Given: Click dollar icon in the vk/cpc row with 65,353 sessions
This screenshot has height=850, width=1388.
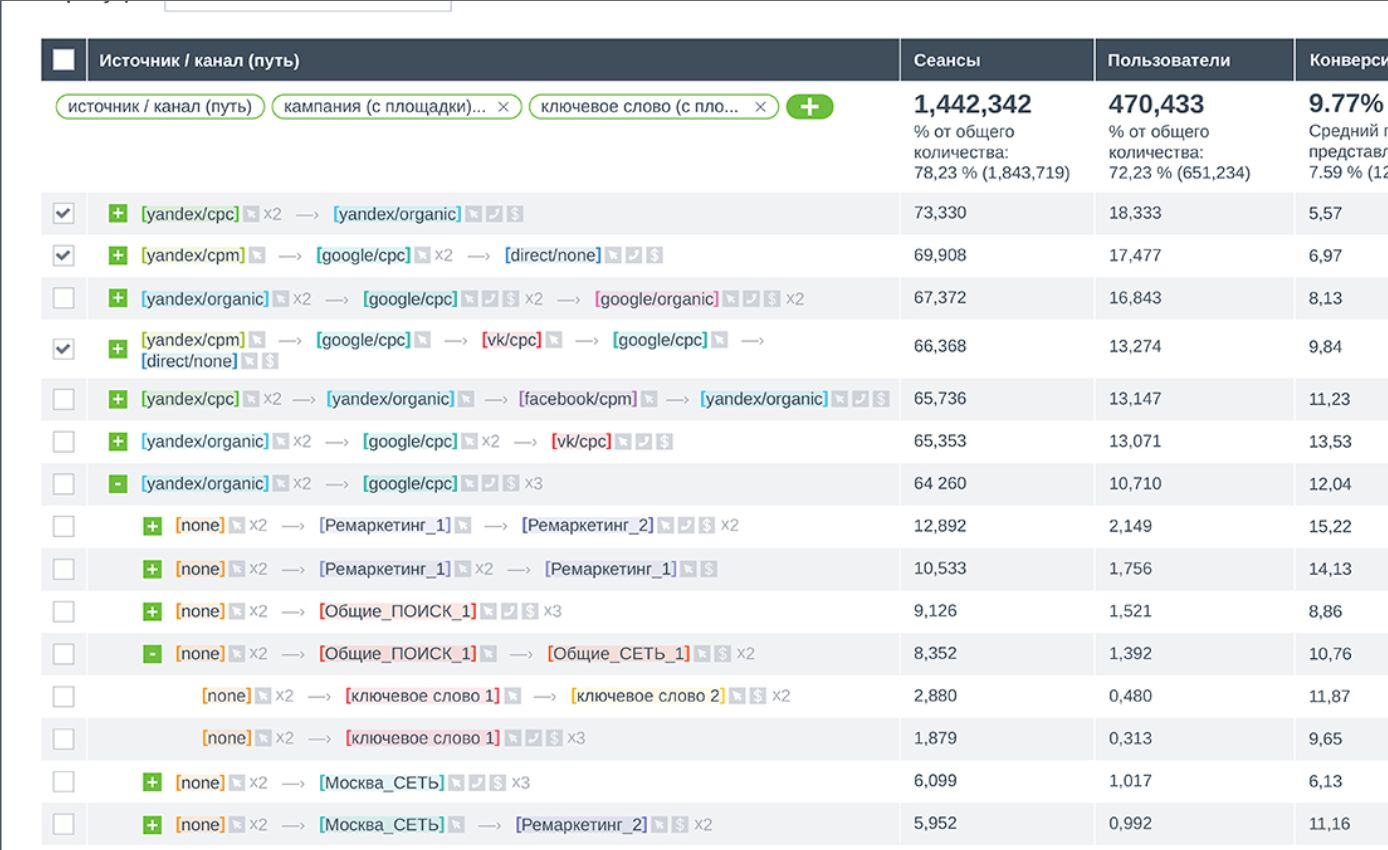Looking at the screenshot, I should (665, 442).
